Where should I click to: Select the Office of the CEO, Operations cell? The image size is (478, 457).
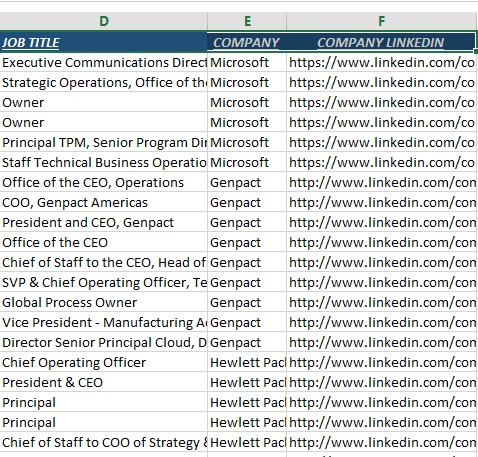[103, 182]
